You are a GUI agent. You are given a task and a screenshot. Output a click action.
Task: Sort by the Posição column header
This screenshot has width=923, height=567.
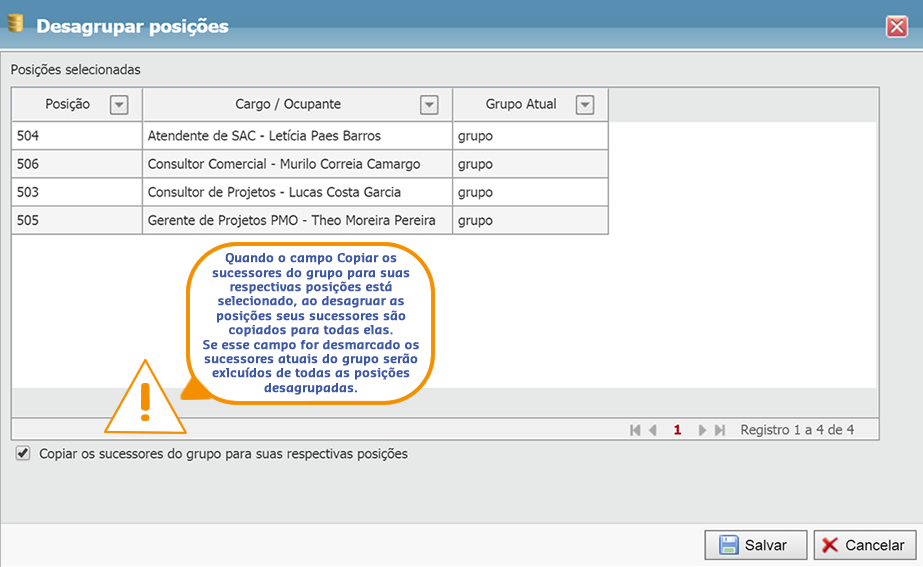(x=67, y=104)
